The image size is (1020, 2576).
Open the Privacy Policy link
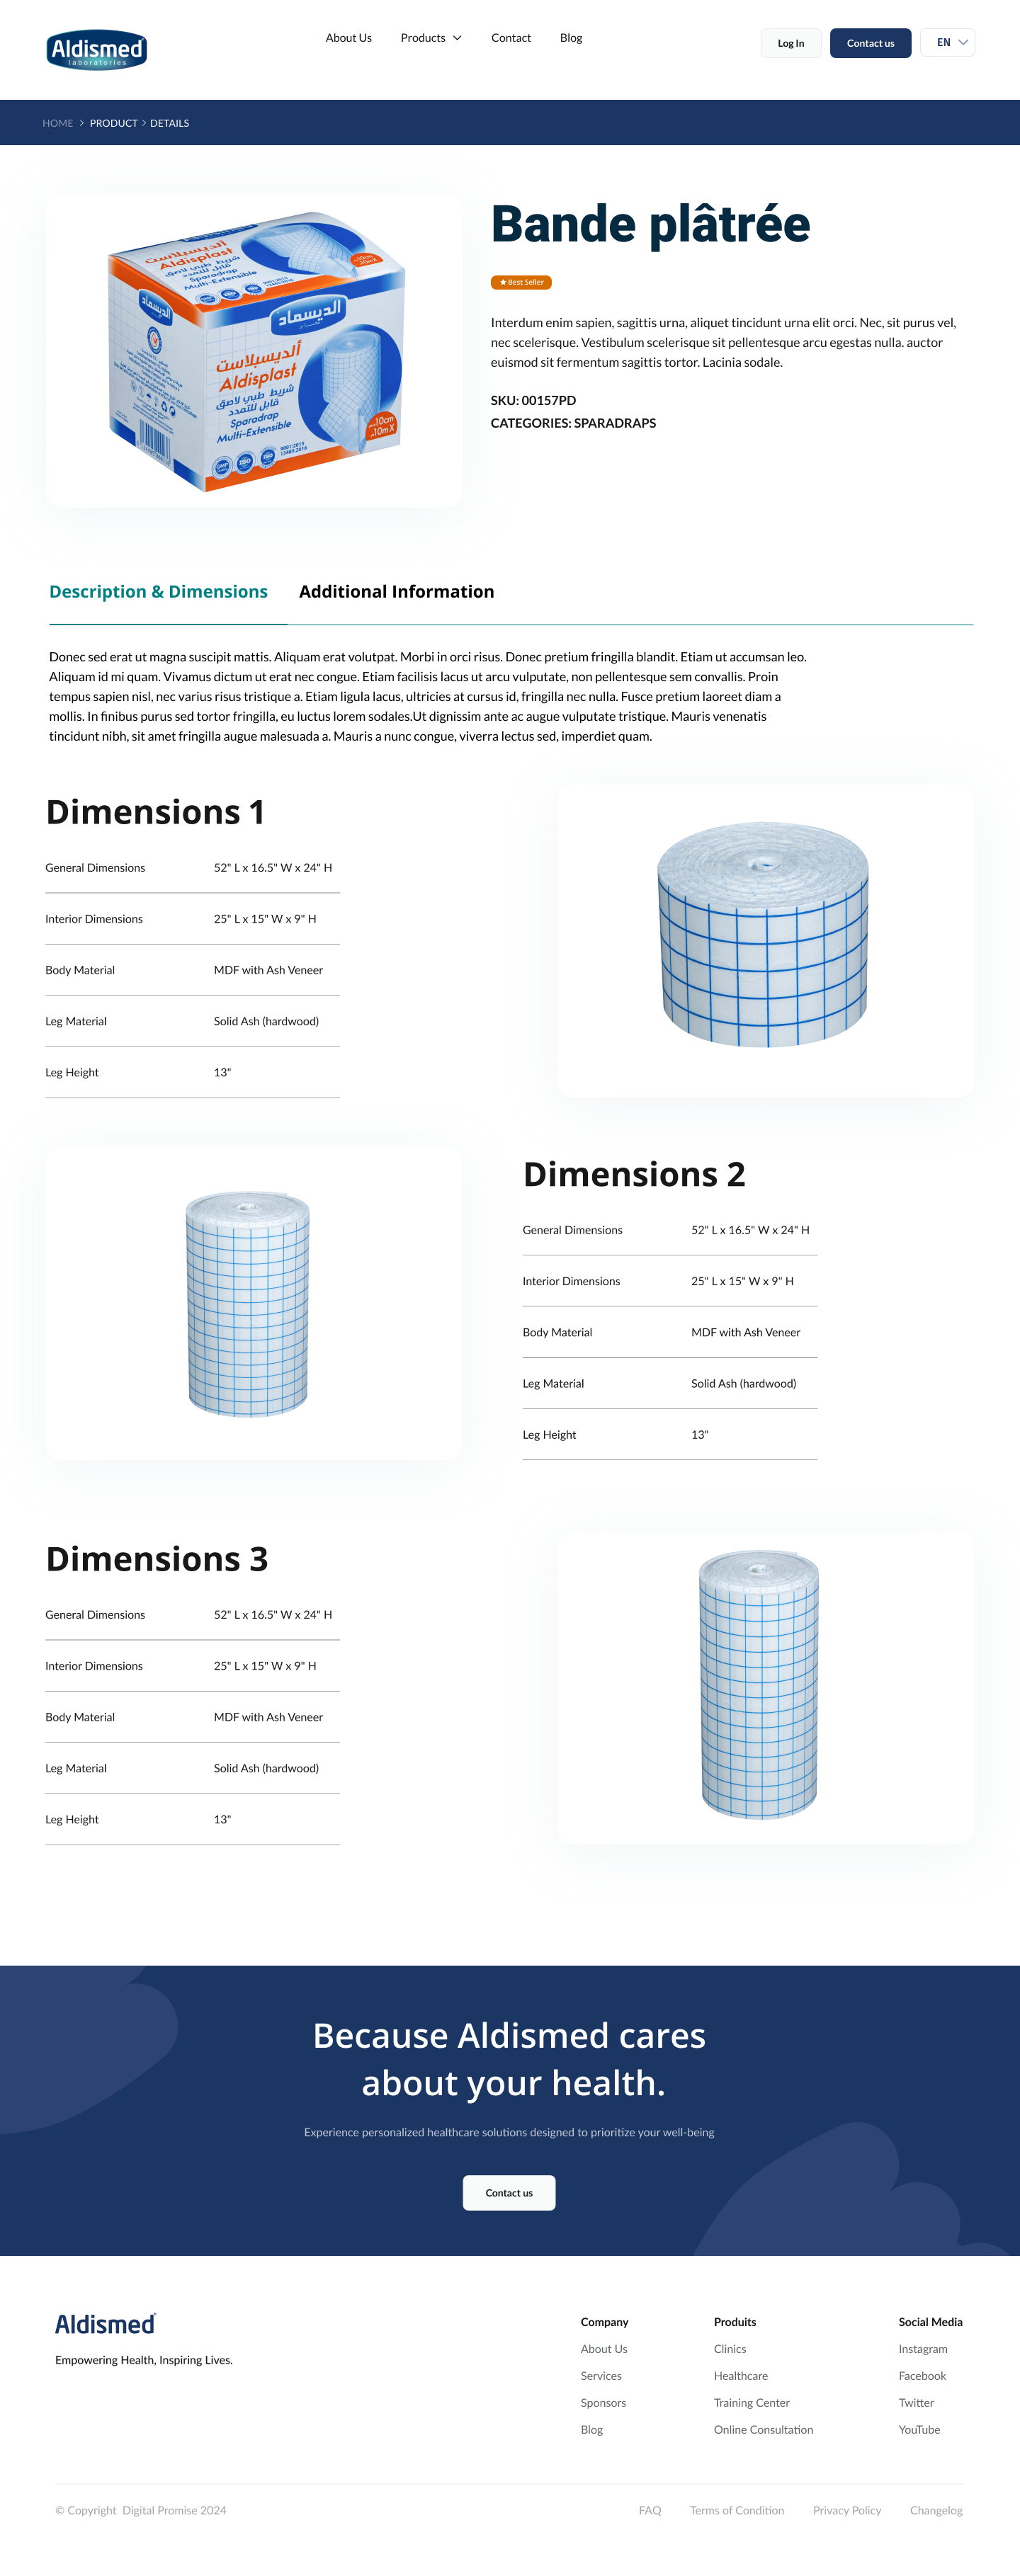point(847,2510)
